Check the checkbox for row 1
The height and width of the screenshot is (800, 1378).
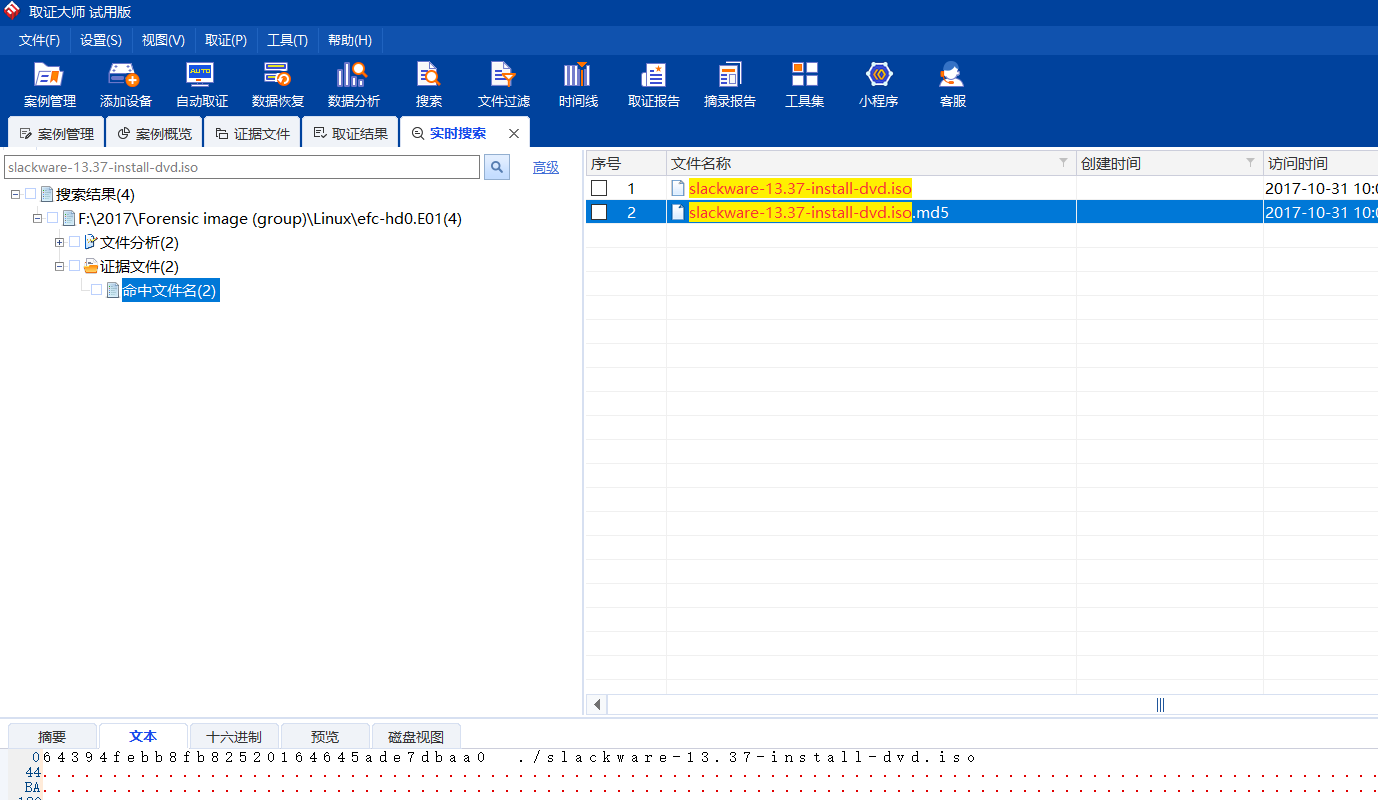[x=599, y=188]
